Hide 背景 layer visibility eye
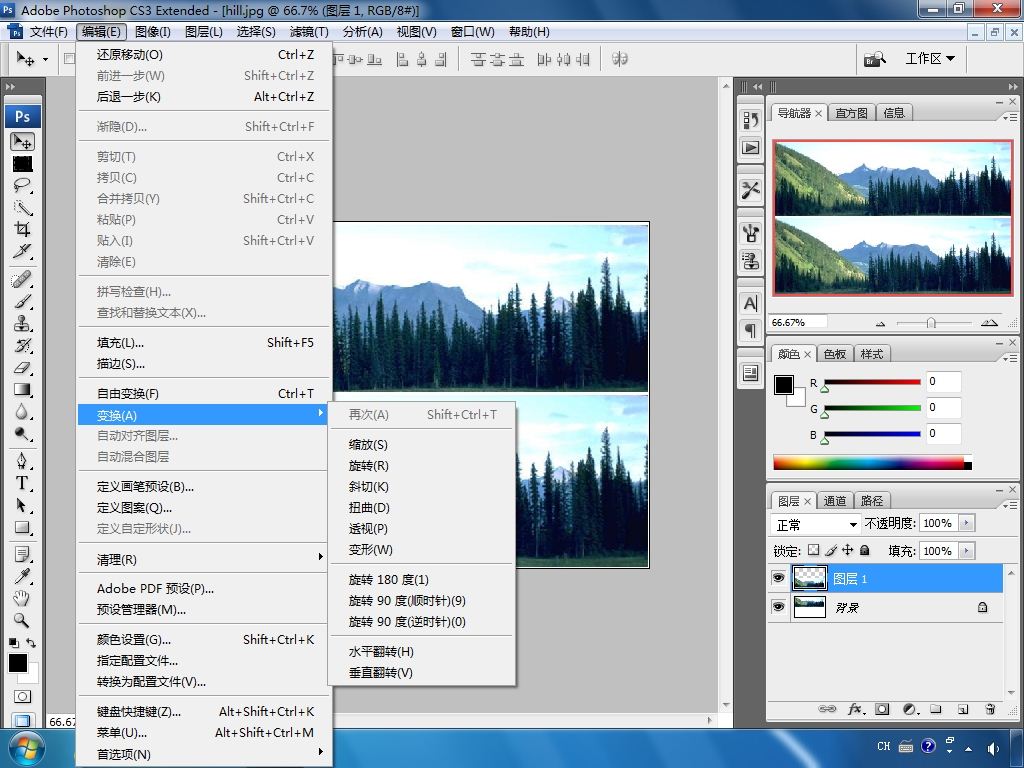This screenshot has width=1024, height=768. click(x=778, y=607)
